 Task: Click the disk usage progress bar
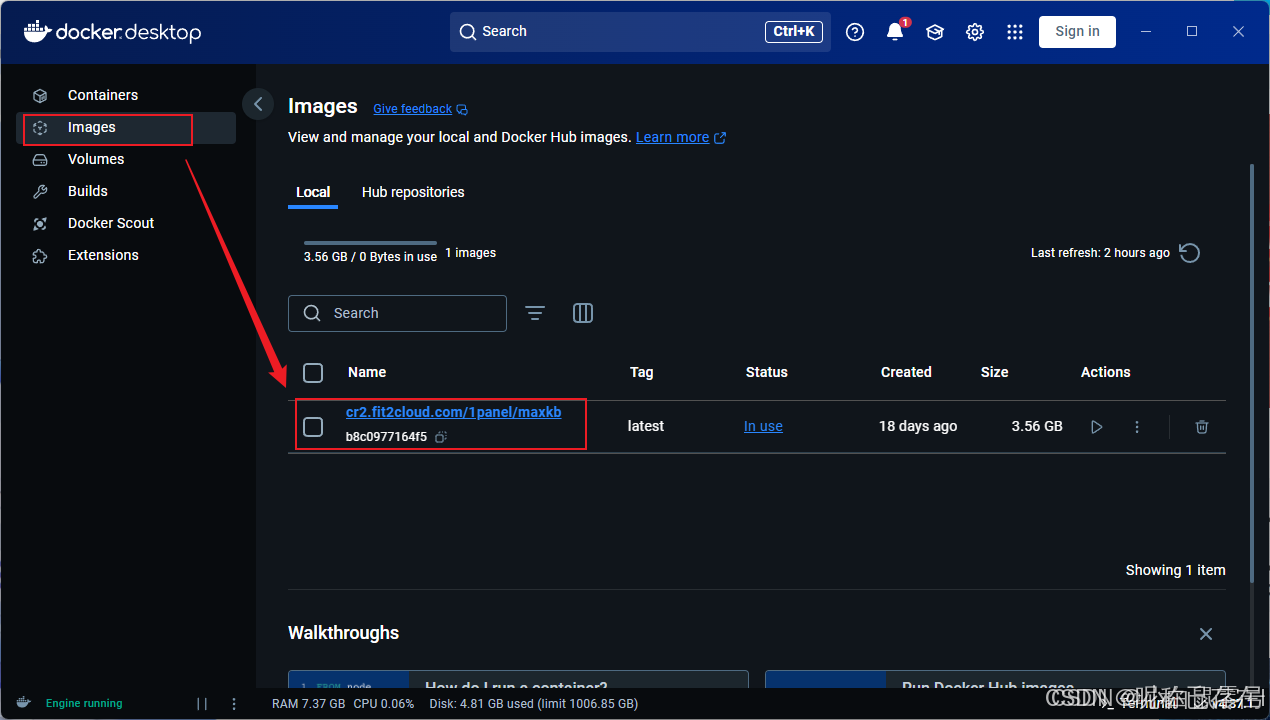(370, 243)
